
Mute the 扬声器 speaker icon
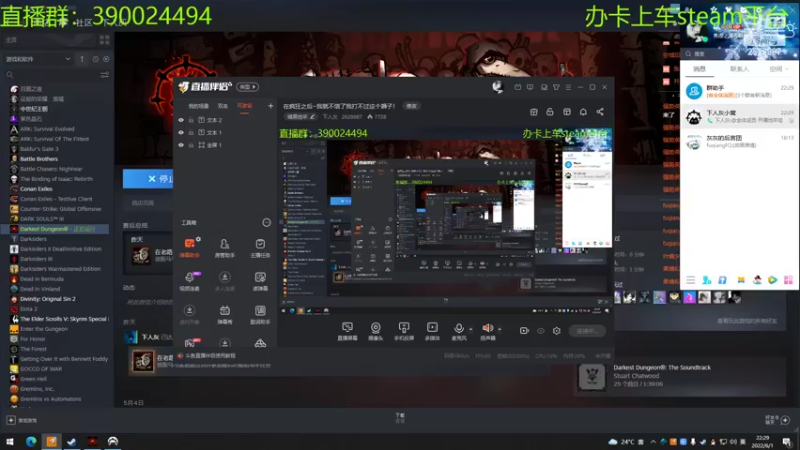point(488,328)
